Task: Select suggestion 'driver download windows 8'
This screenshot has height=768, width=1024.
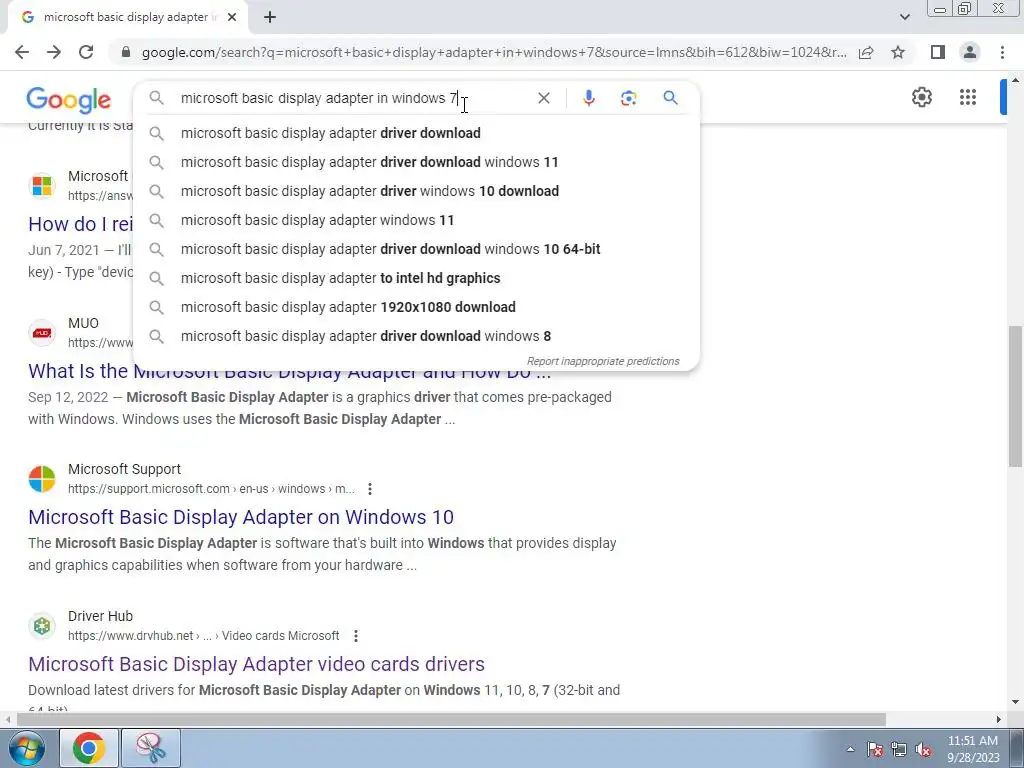Action: (416, 336)
